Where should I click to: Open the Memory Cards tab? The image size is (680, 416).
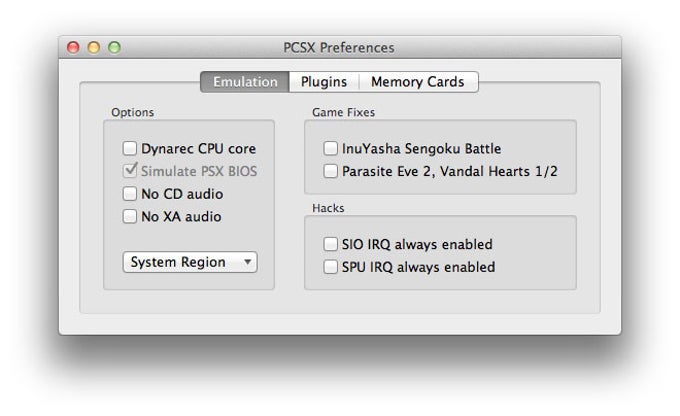(x=418, y=82)
